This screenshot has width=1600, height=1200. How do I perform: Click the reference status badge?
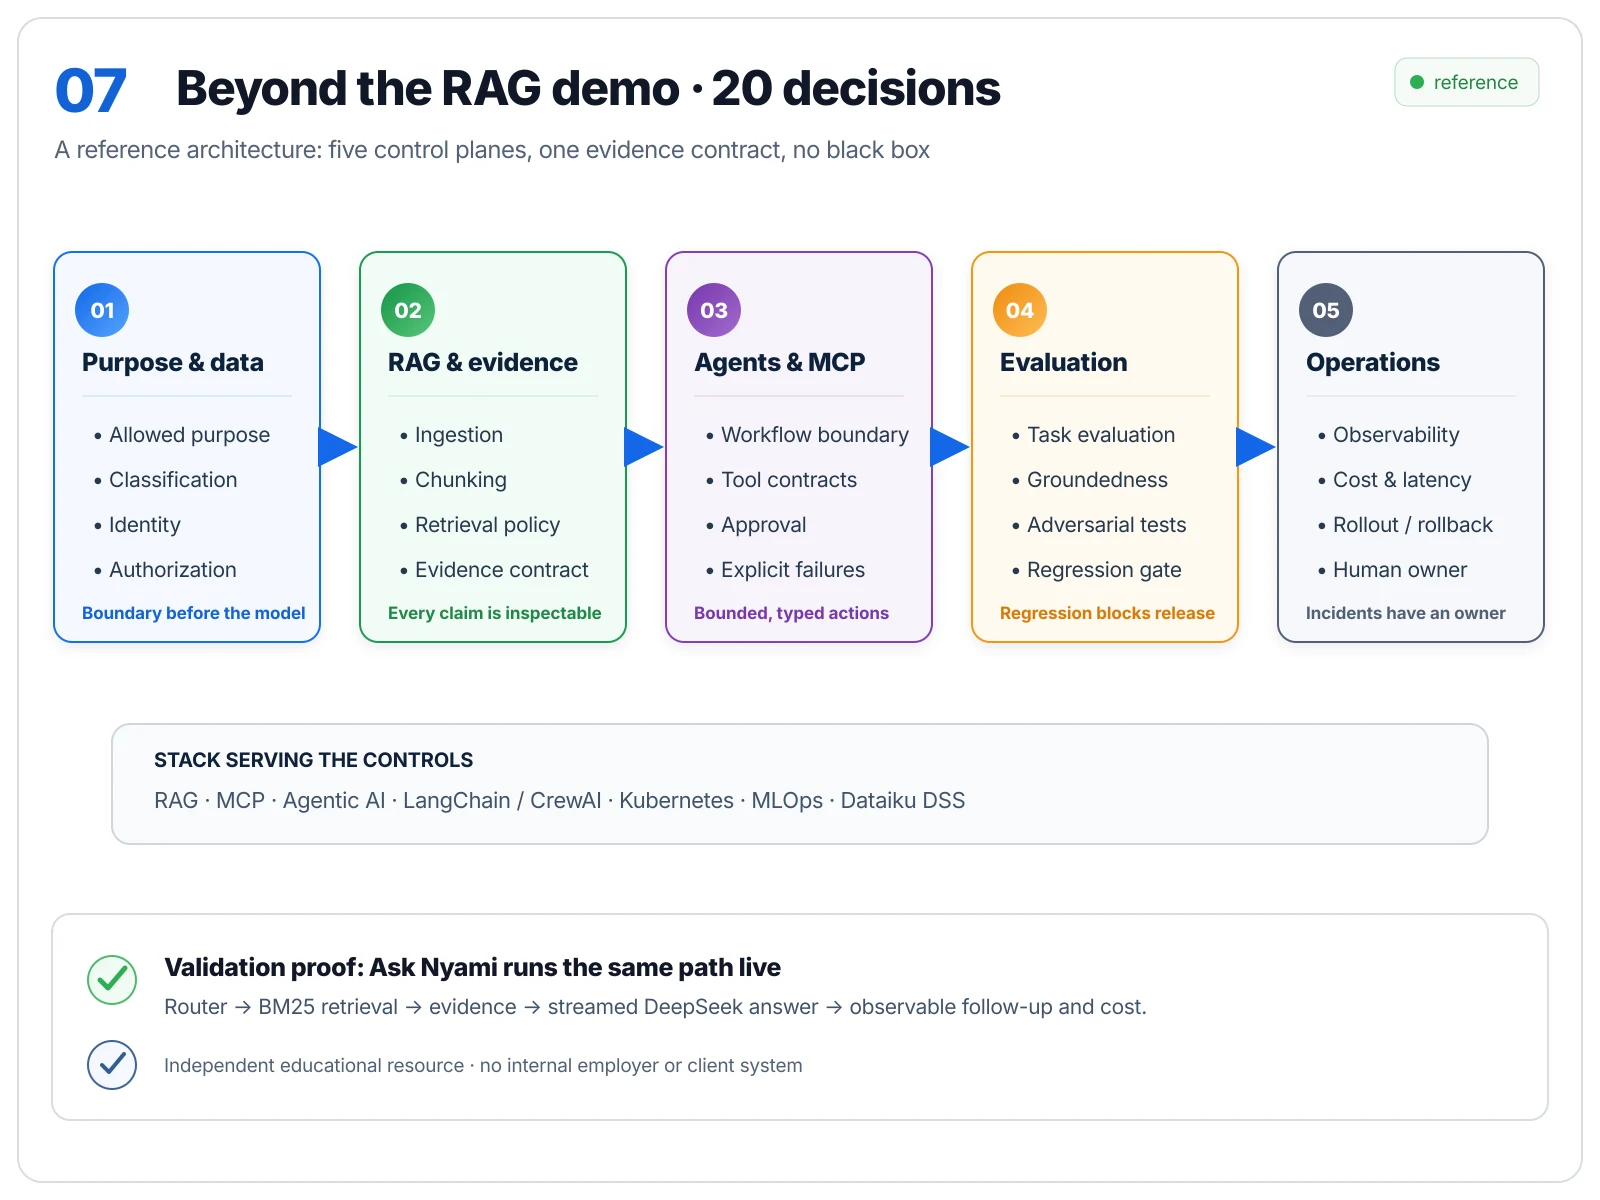(1466, 82)
